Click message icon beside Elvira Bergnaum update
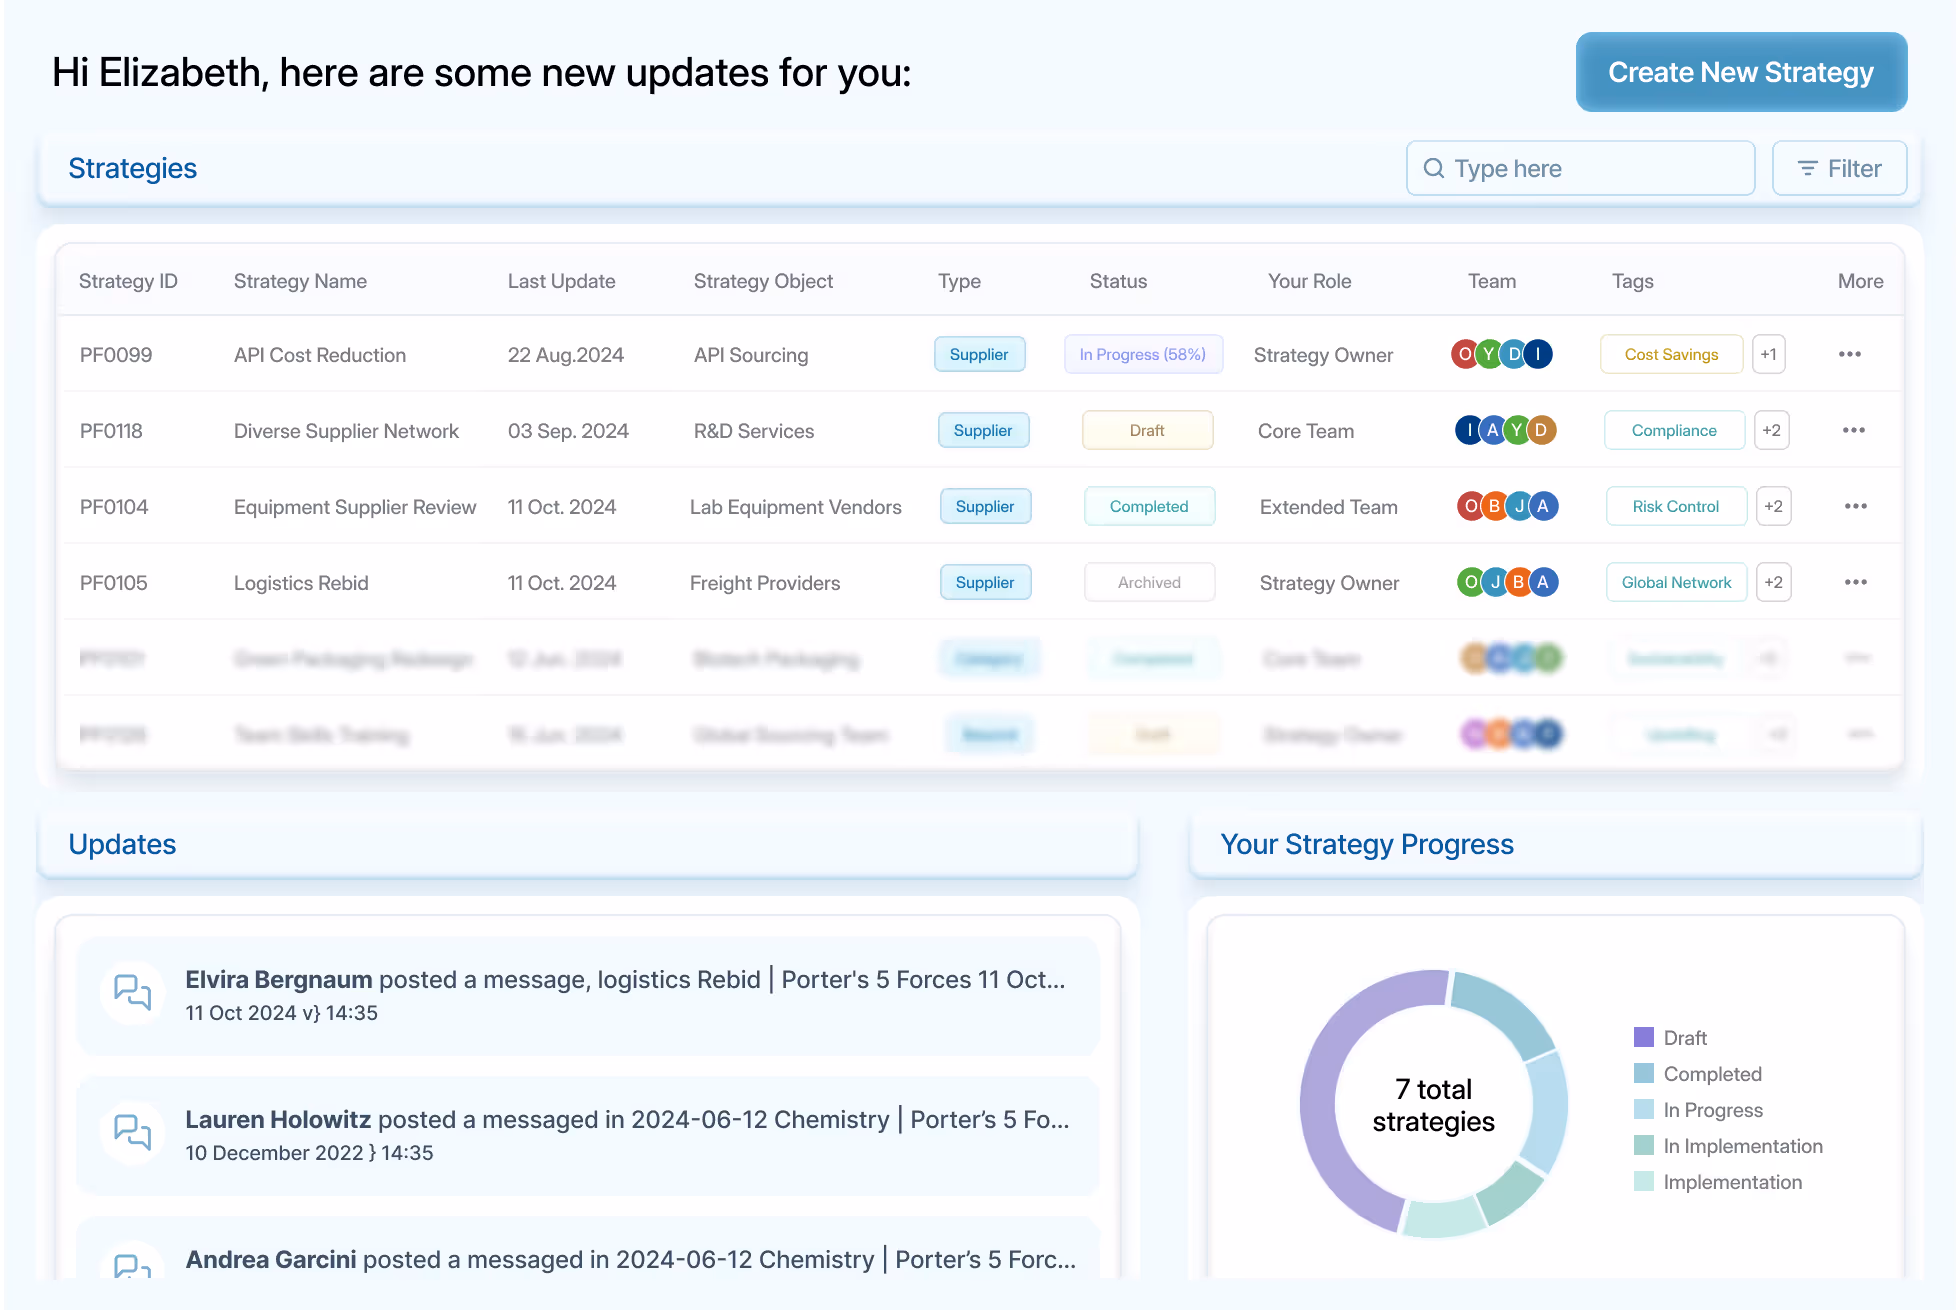The image size is (1960, 1310). tap(132, 992)
